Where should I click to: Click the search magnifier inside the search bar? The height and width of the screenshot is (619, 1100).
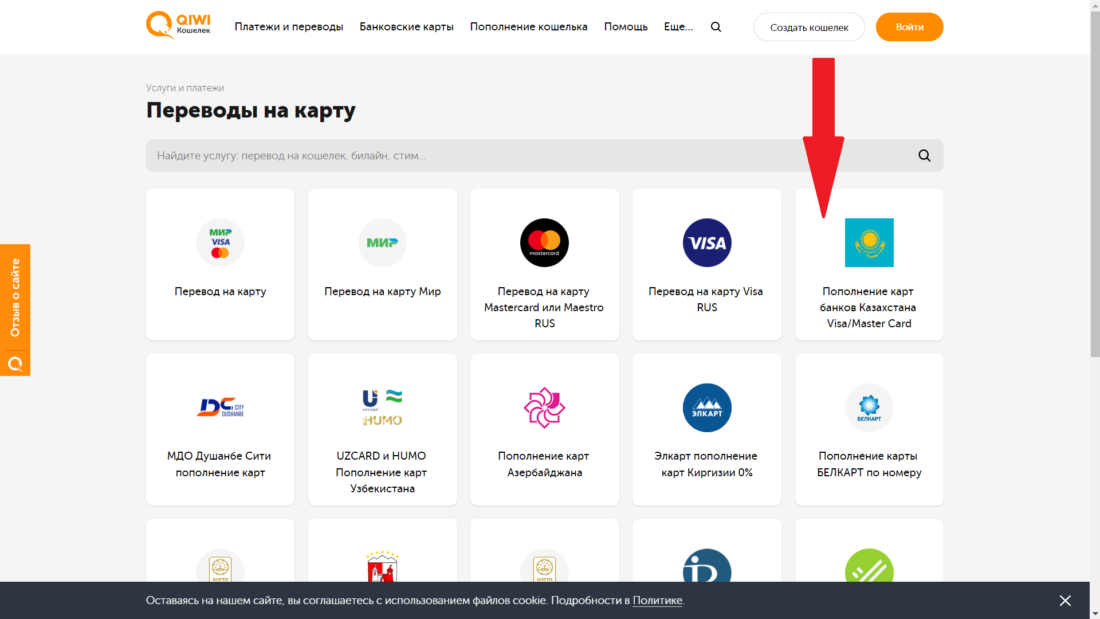pos(921,155)
